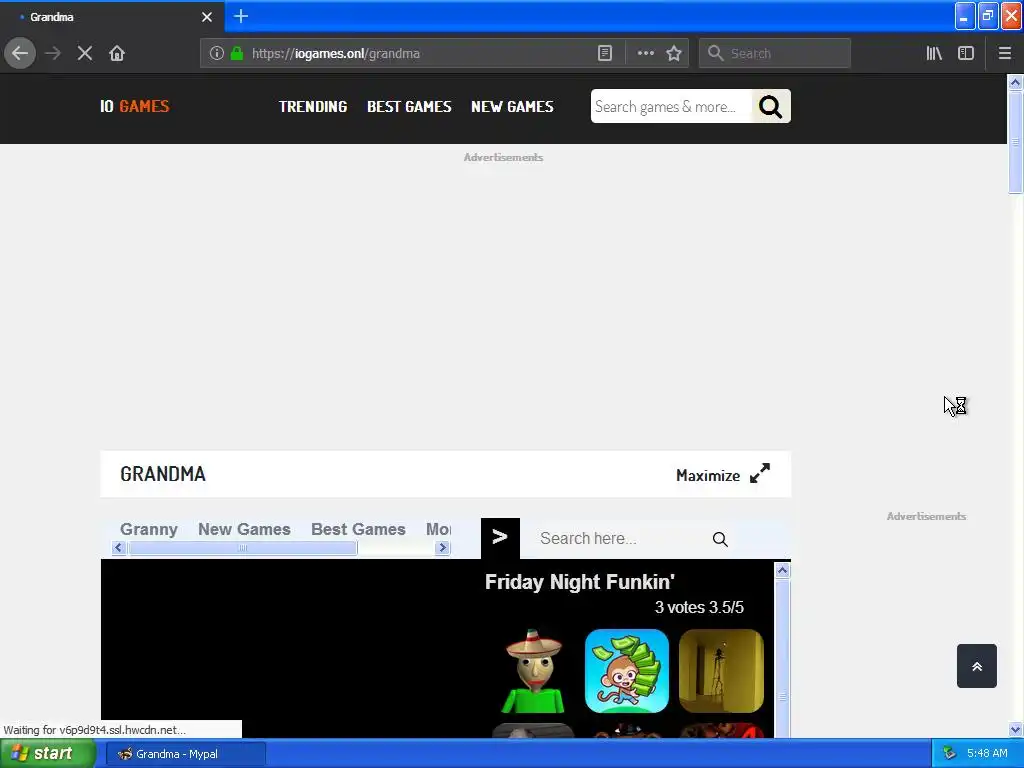
Task: Click the black arrow toggle button
Action: point(500,538)
